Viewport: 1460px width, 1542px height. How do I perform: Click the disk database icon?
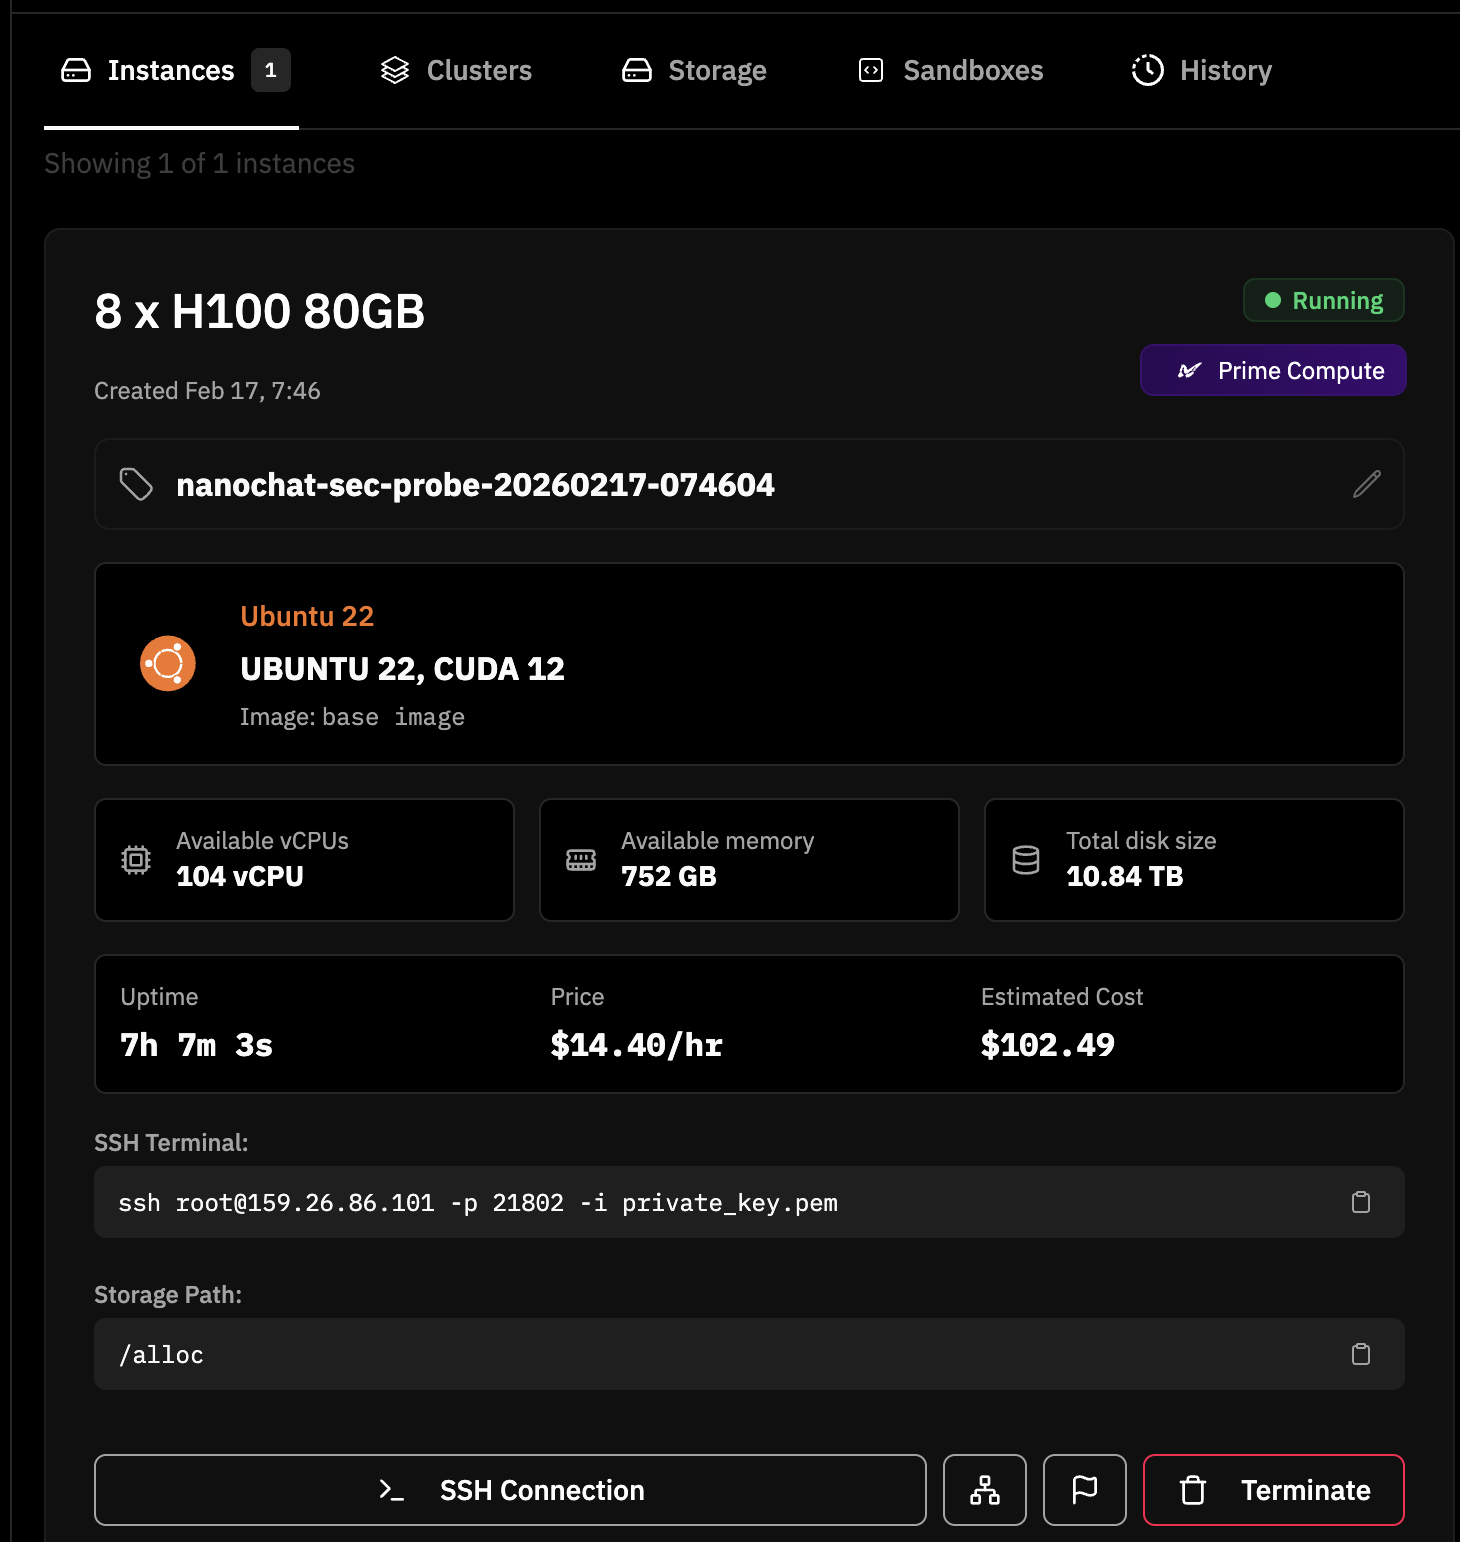[x=1026, y=860]
